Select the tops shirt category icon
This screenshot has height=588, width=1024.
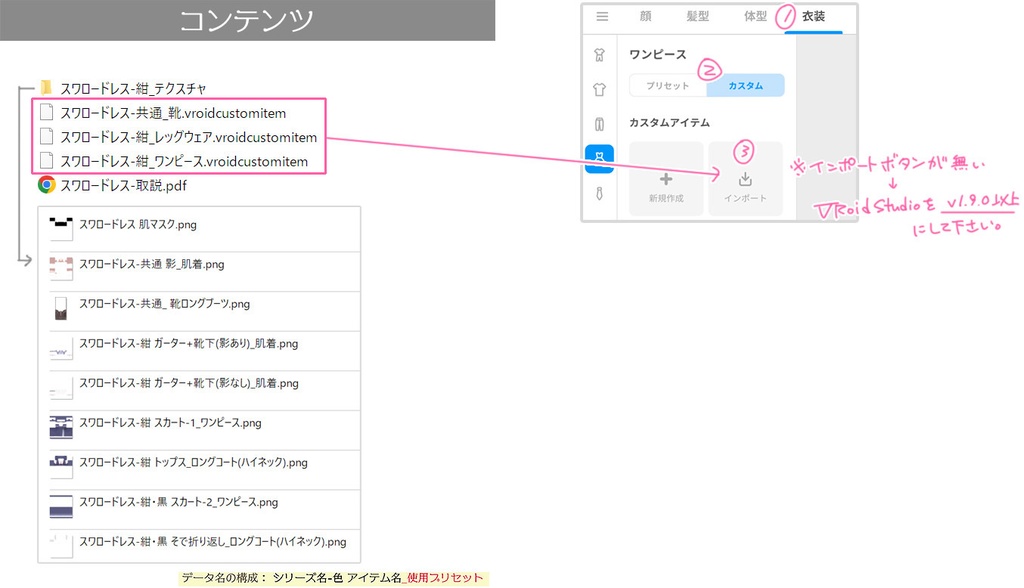600,88
